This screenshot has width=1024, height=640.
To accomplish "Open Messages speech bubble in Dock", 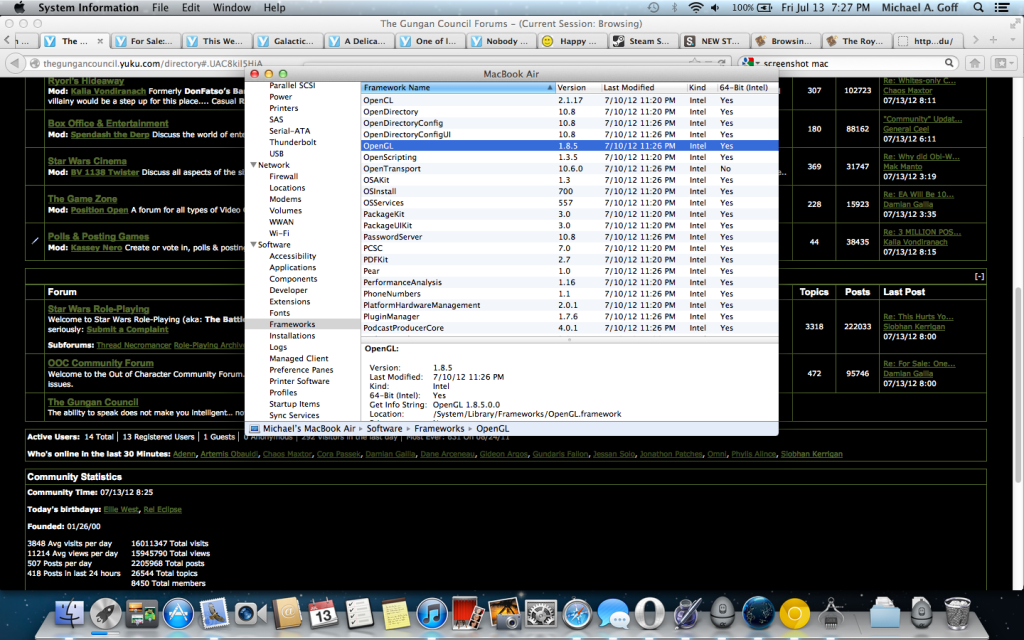I will point(614,615).
